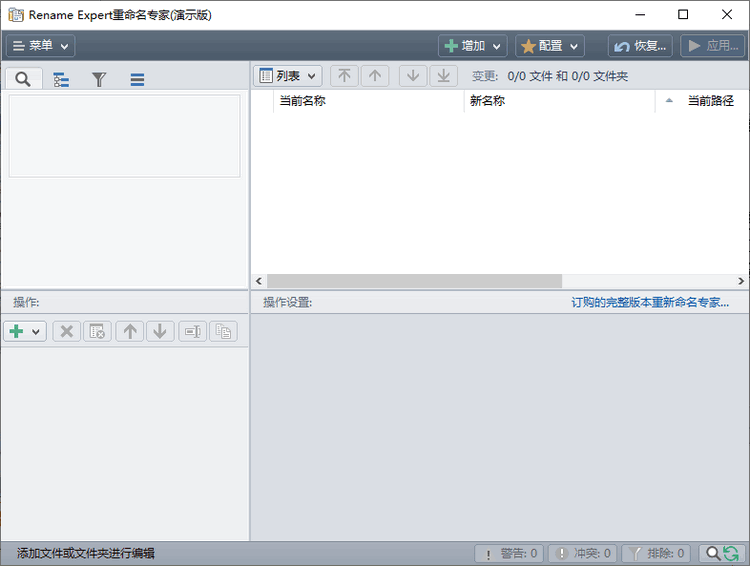Switch to the folder tree tab

[61, 79]
